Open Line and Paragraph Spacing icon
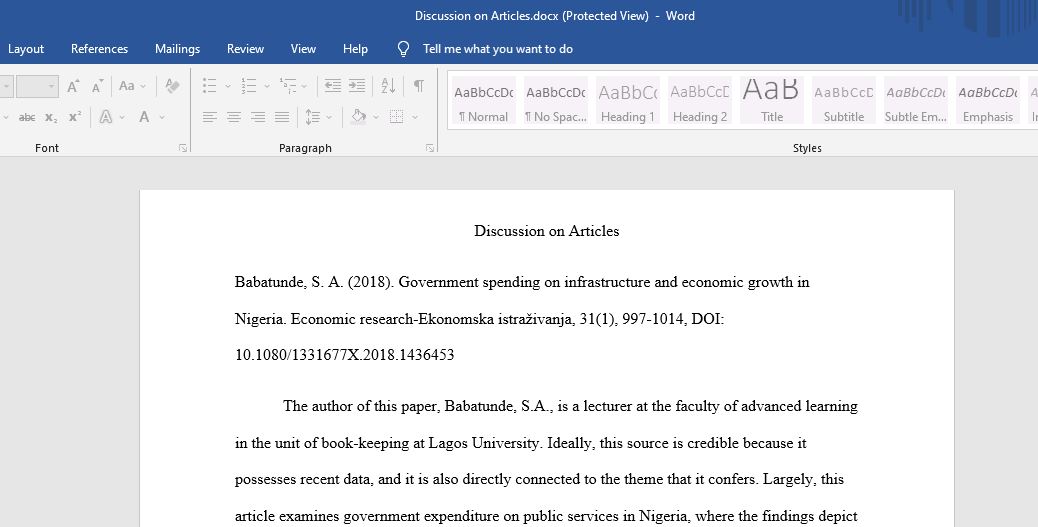1038x527 pixels. coord(312,117)
